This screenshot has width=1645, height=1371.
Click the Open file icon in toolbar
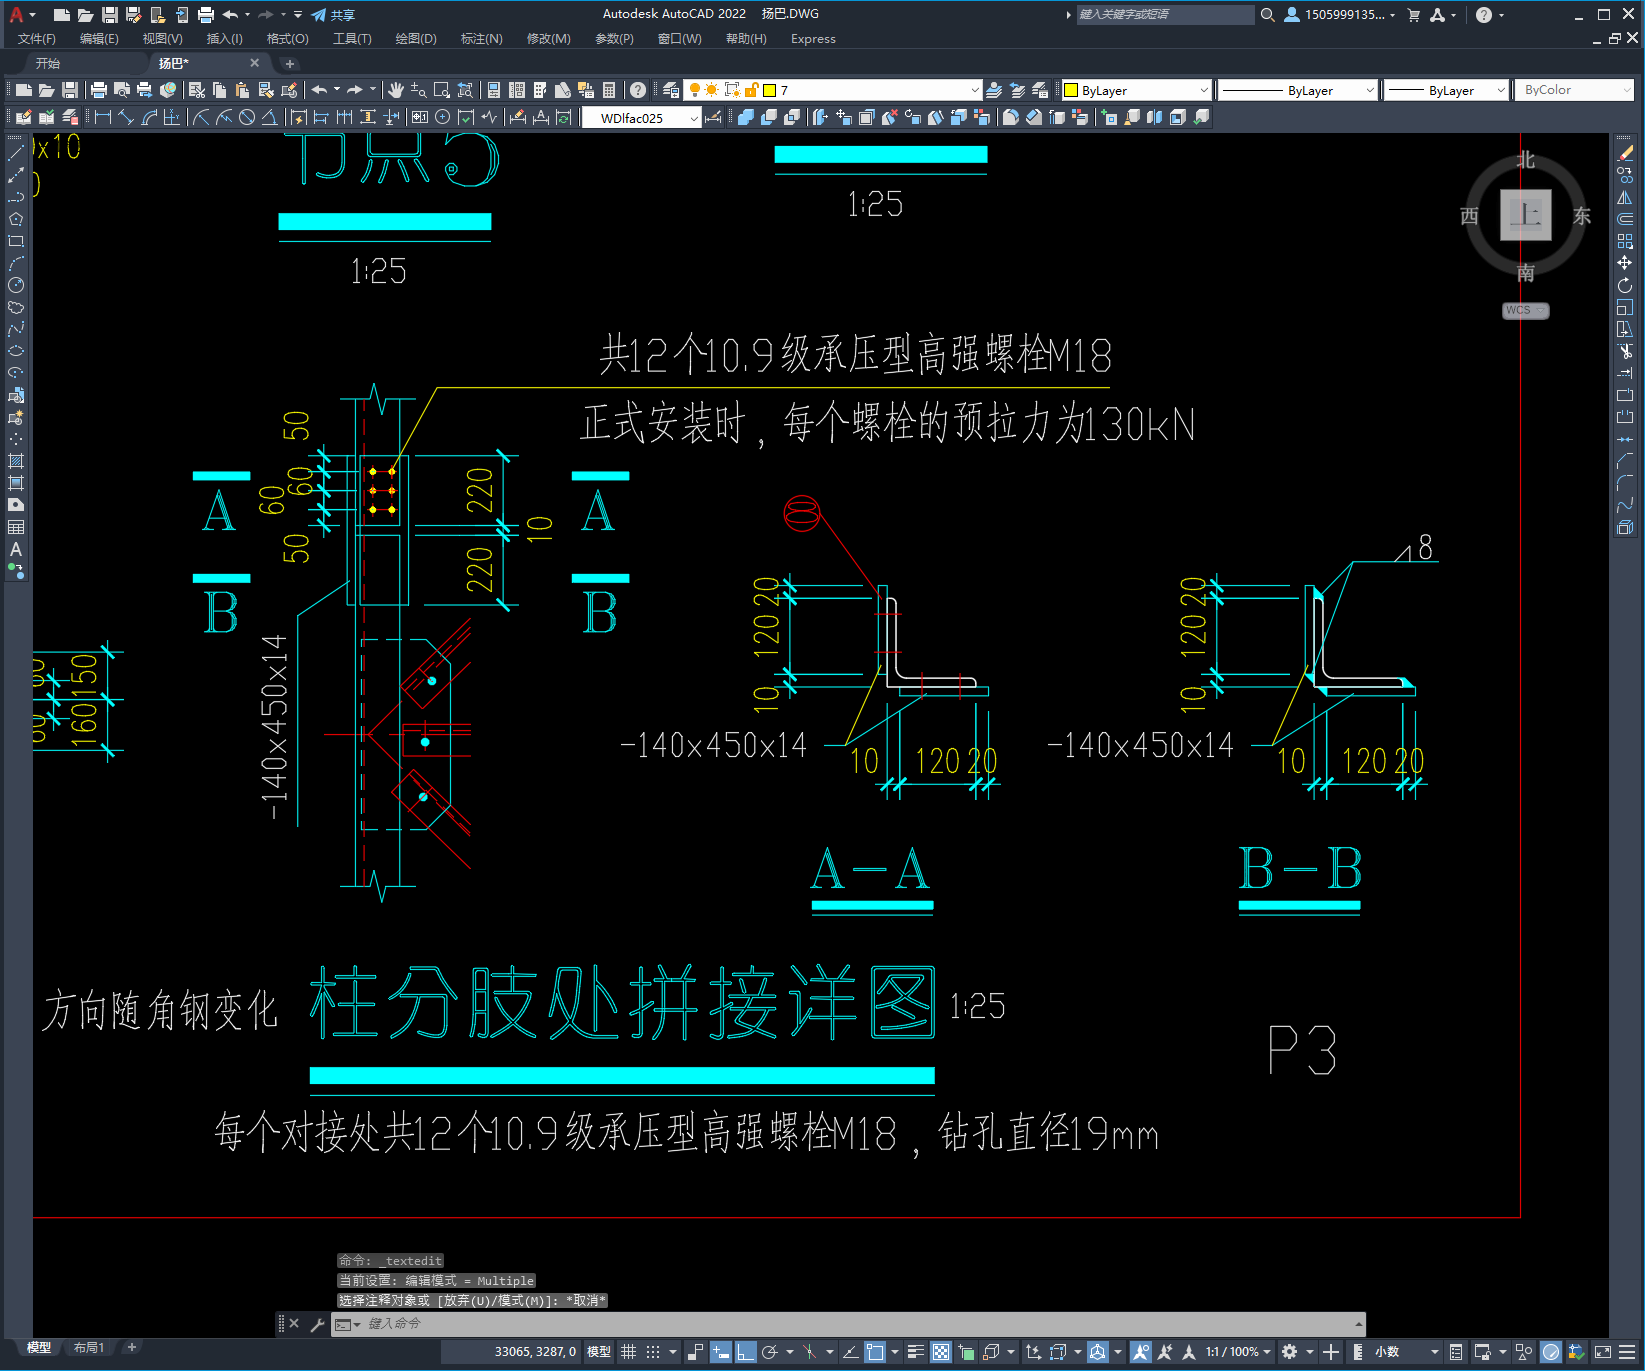point(46,90)
